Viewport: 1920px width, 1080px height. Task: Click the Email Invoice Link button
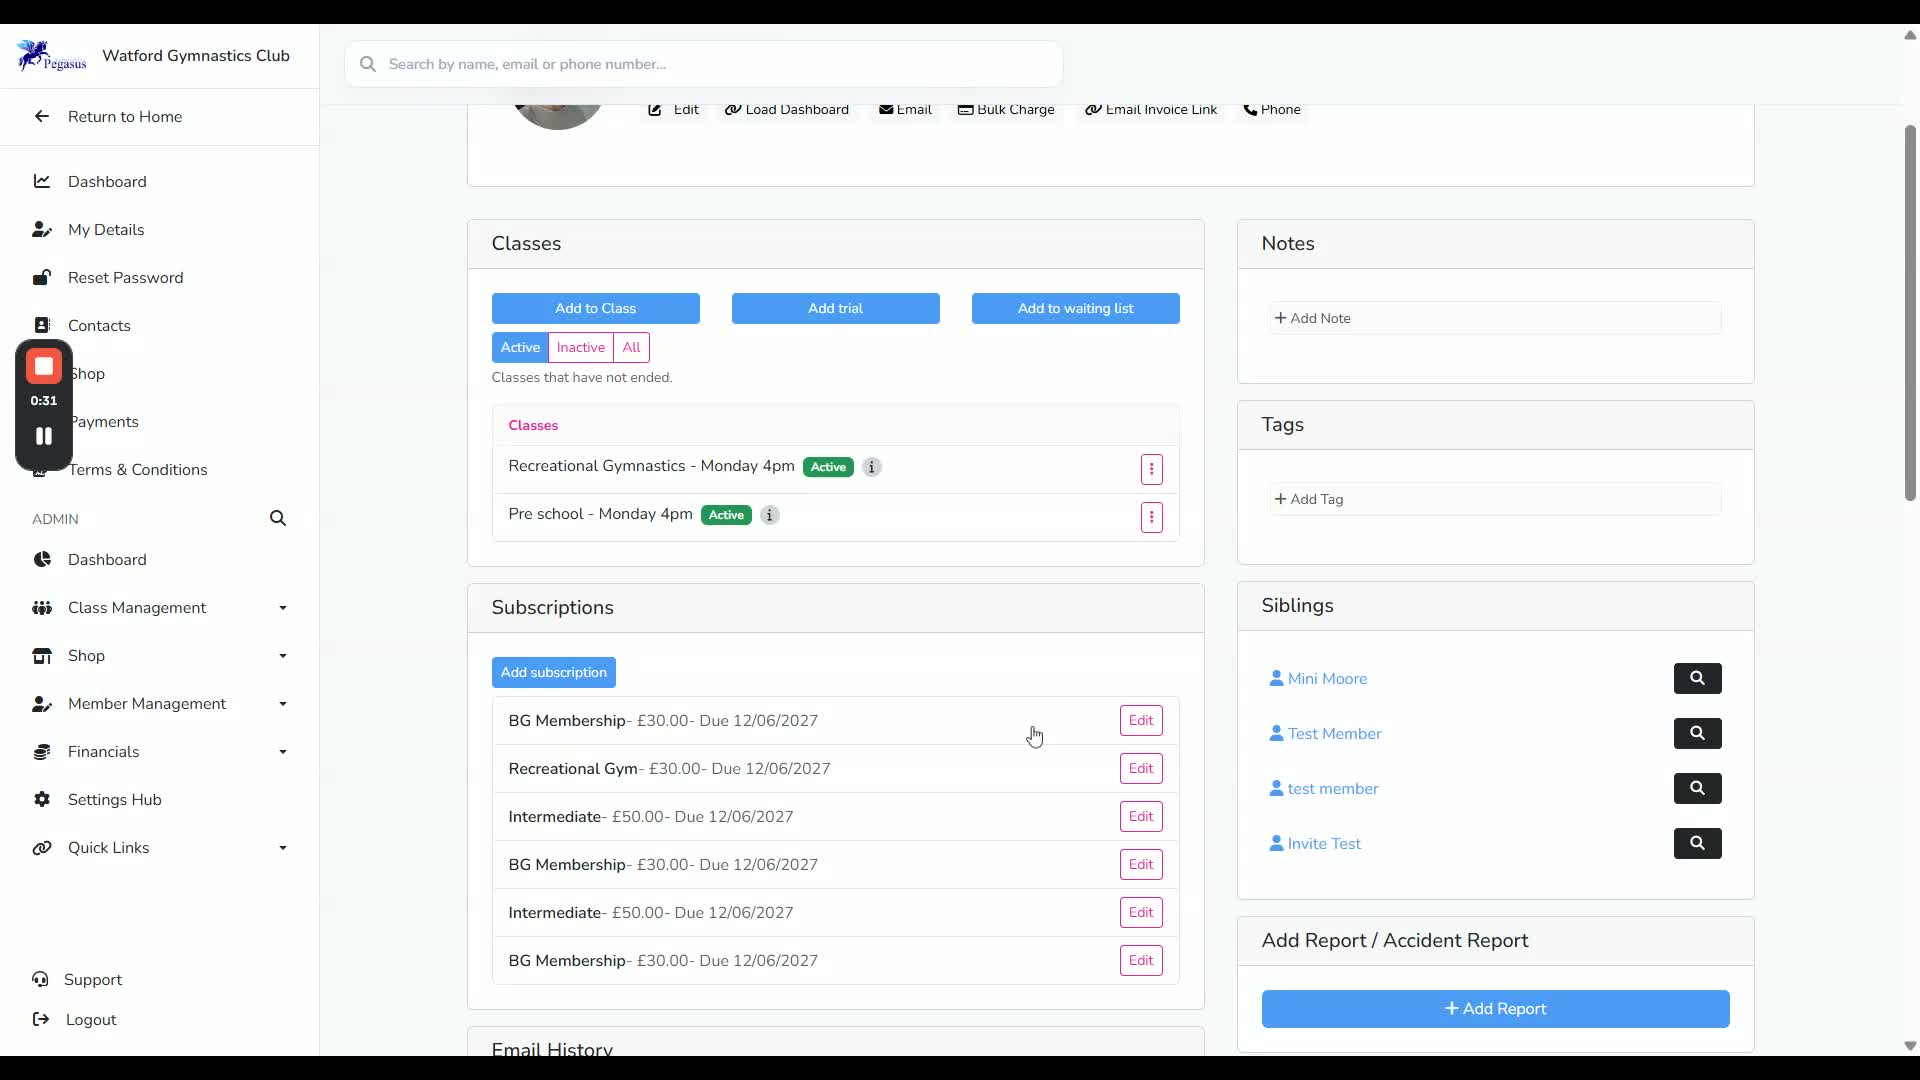coord(1151,110)
